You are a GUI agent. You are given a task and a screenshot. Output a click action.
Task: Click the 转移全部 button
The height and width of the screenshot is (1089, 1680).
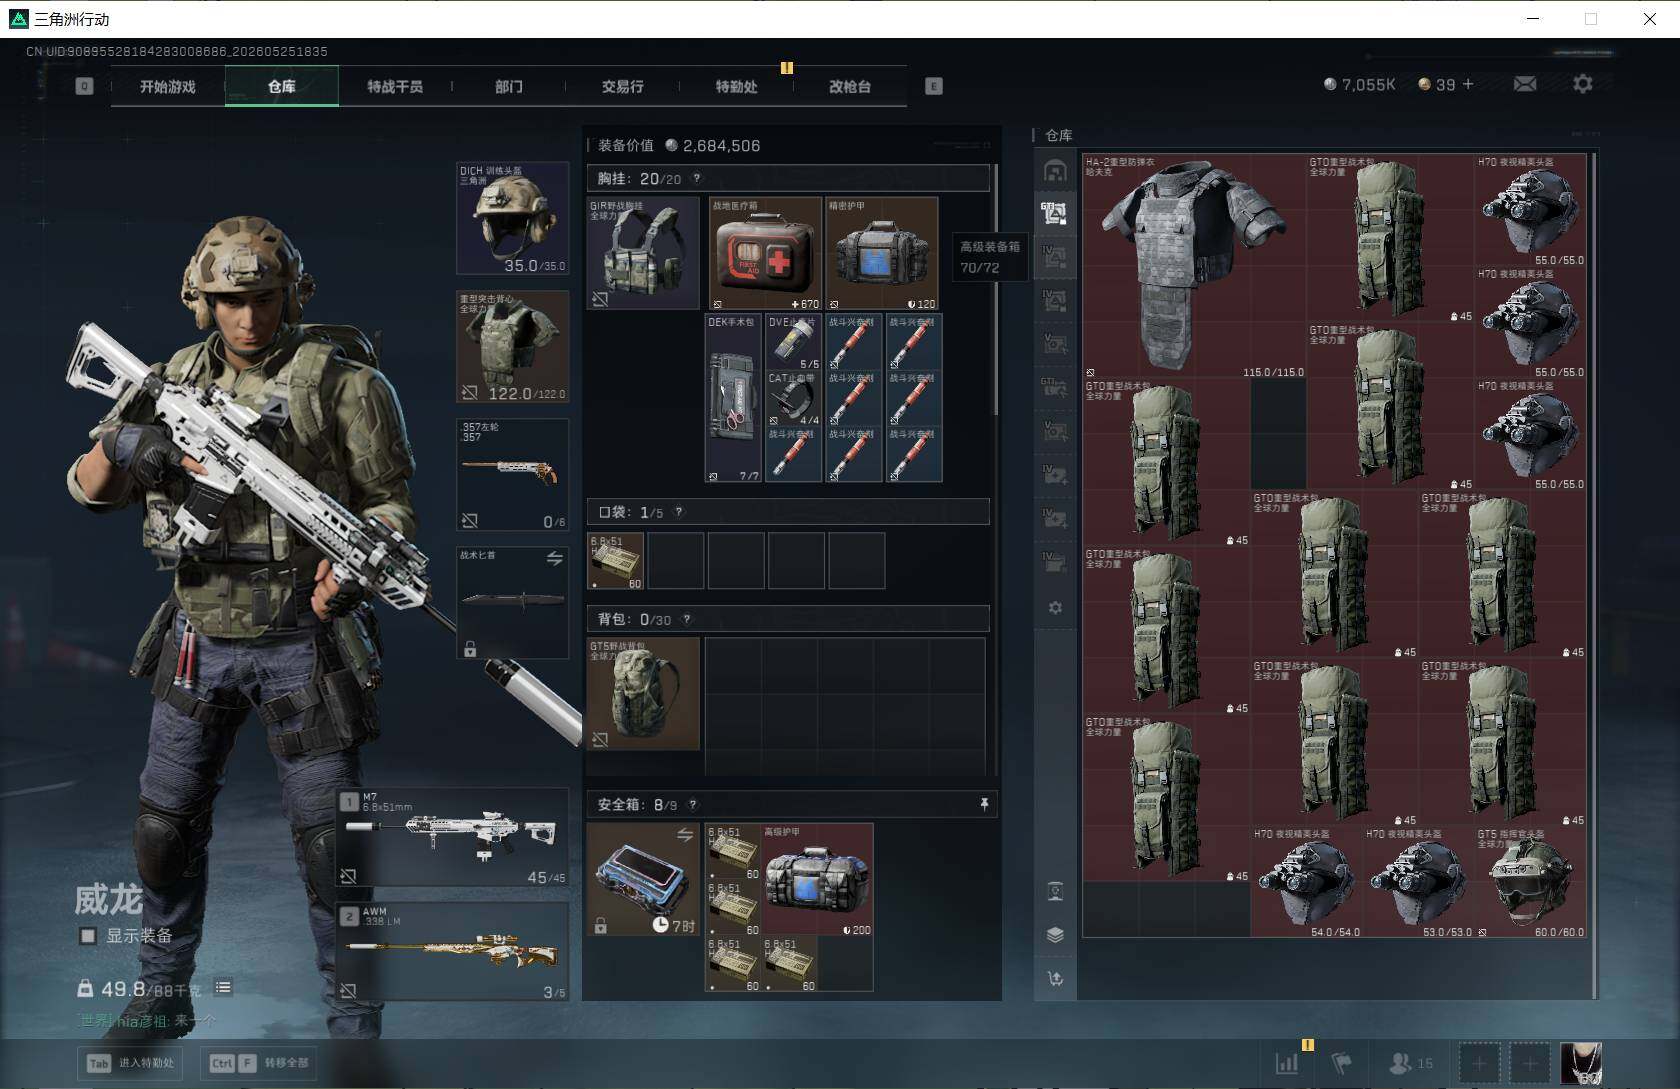(x=260, y=1063)
